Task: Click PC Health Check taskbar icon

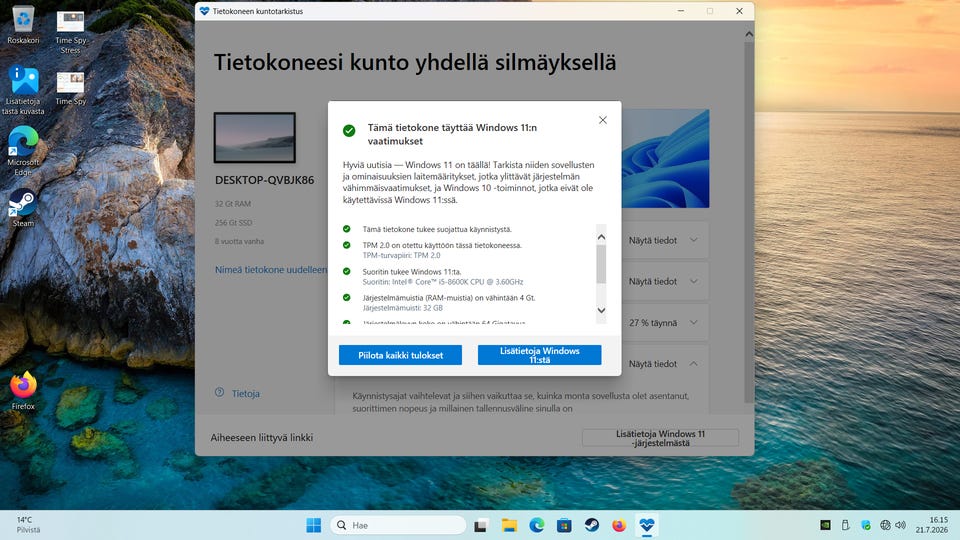Action: (647, 525)
